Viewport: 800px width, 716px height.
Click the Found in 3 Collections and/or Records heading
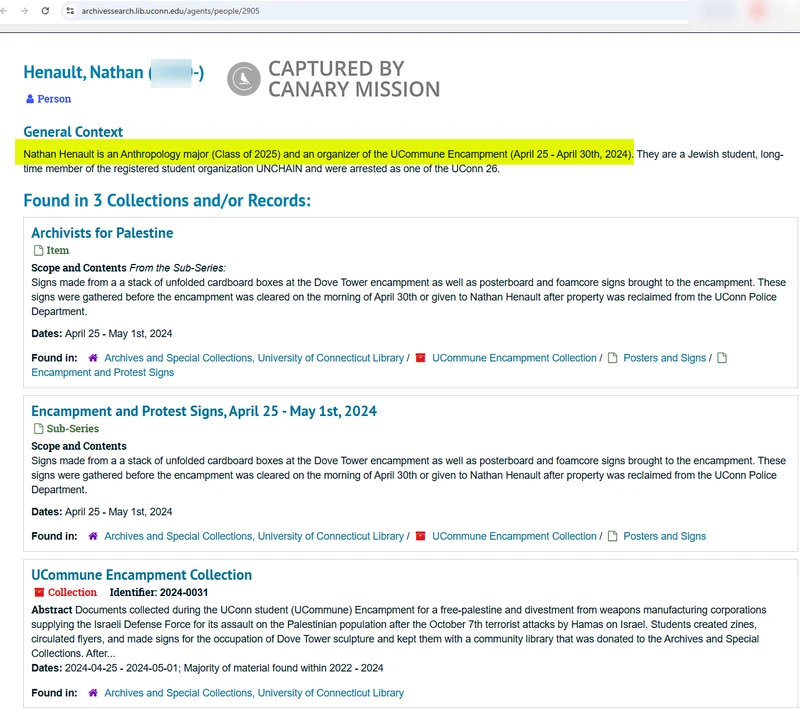tap(167, 201)
